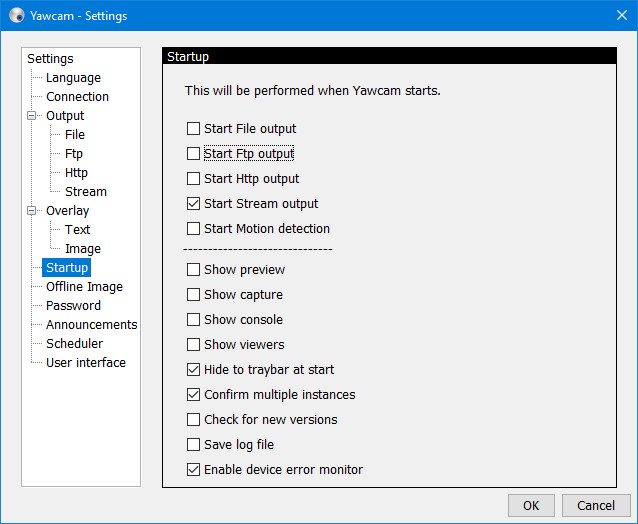Open the User interface settings
This screenshot has width=638, height=524.
[x=86, y=362]
